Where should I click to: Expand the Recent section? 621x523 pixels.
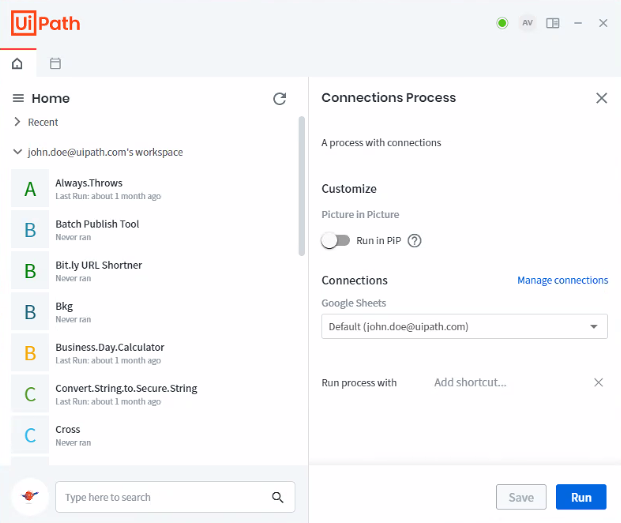[17, 122]
